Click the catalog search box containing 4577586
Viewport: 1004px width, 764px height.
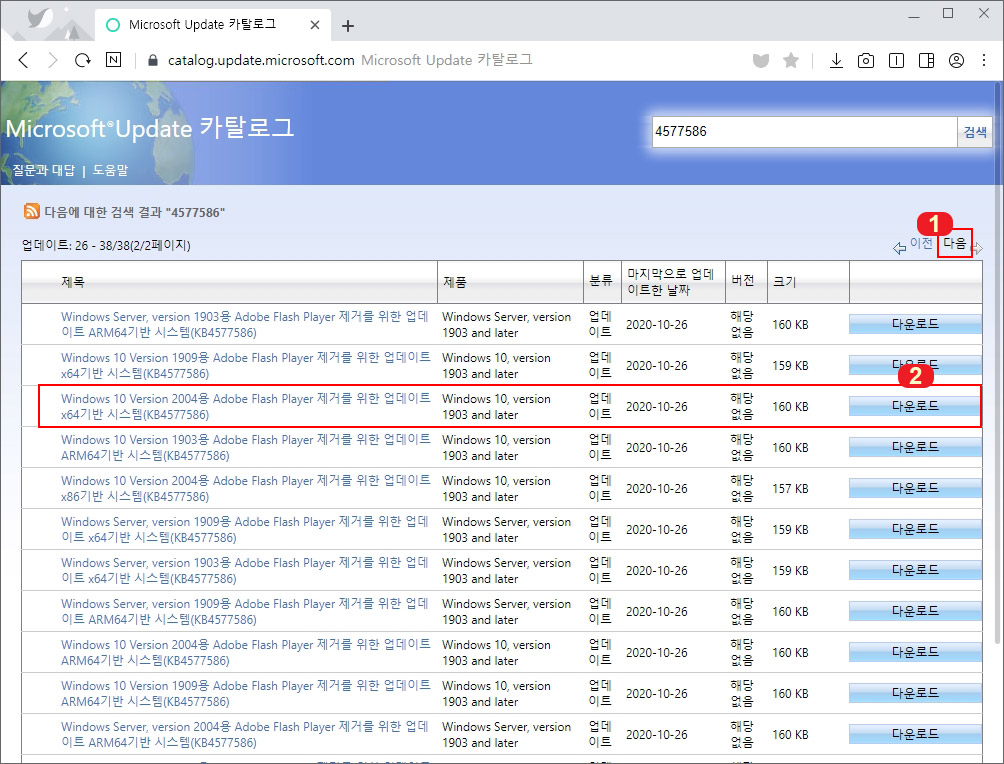804,132
